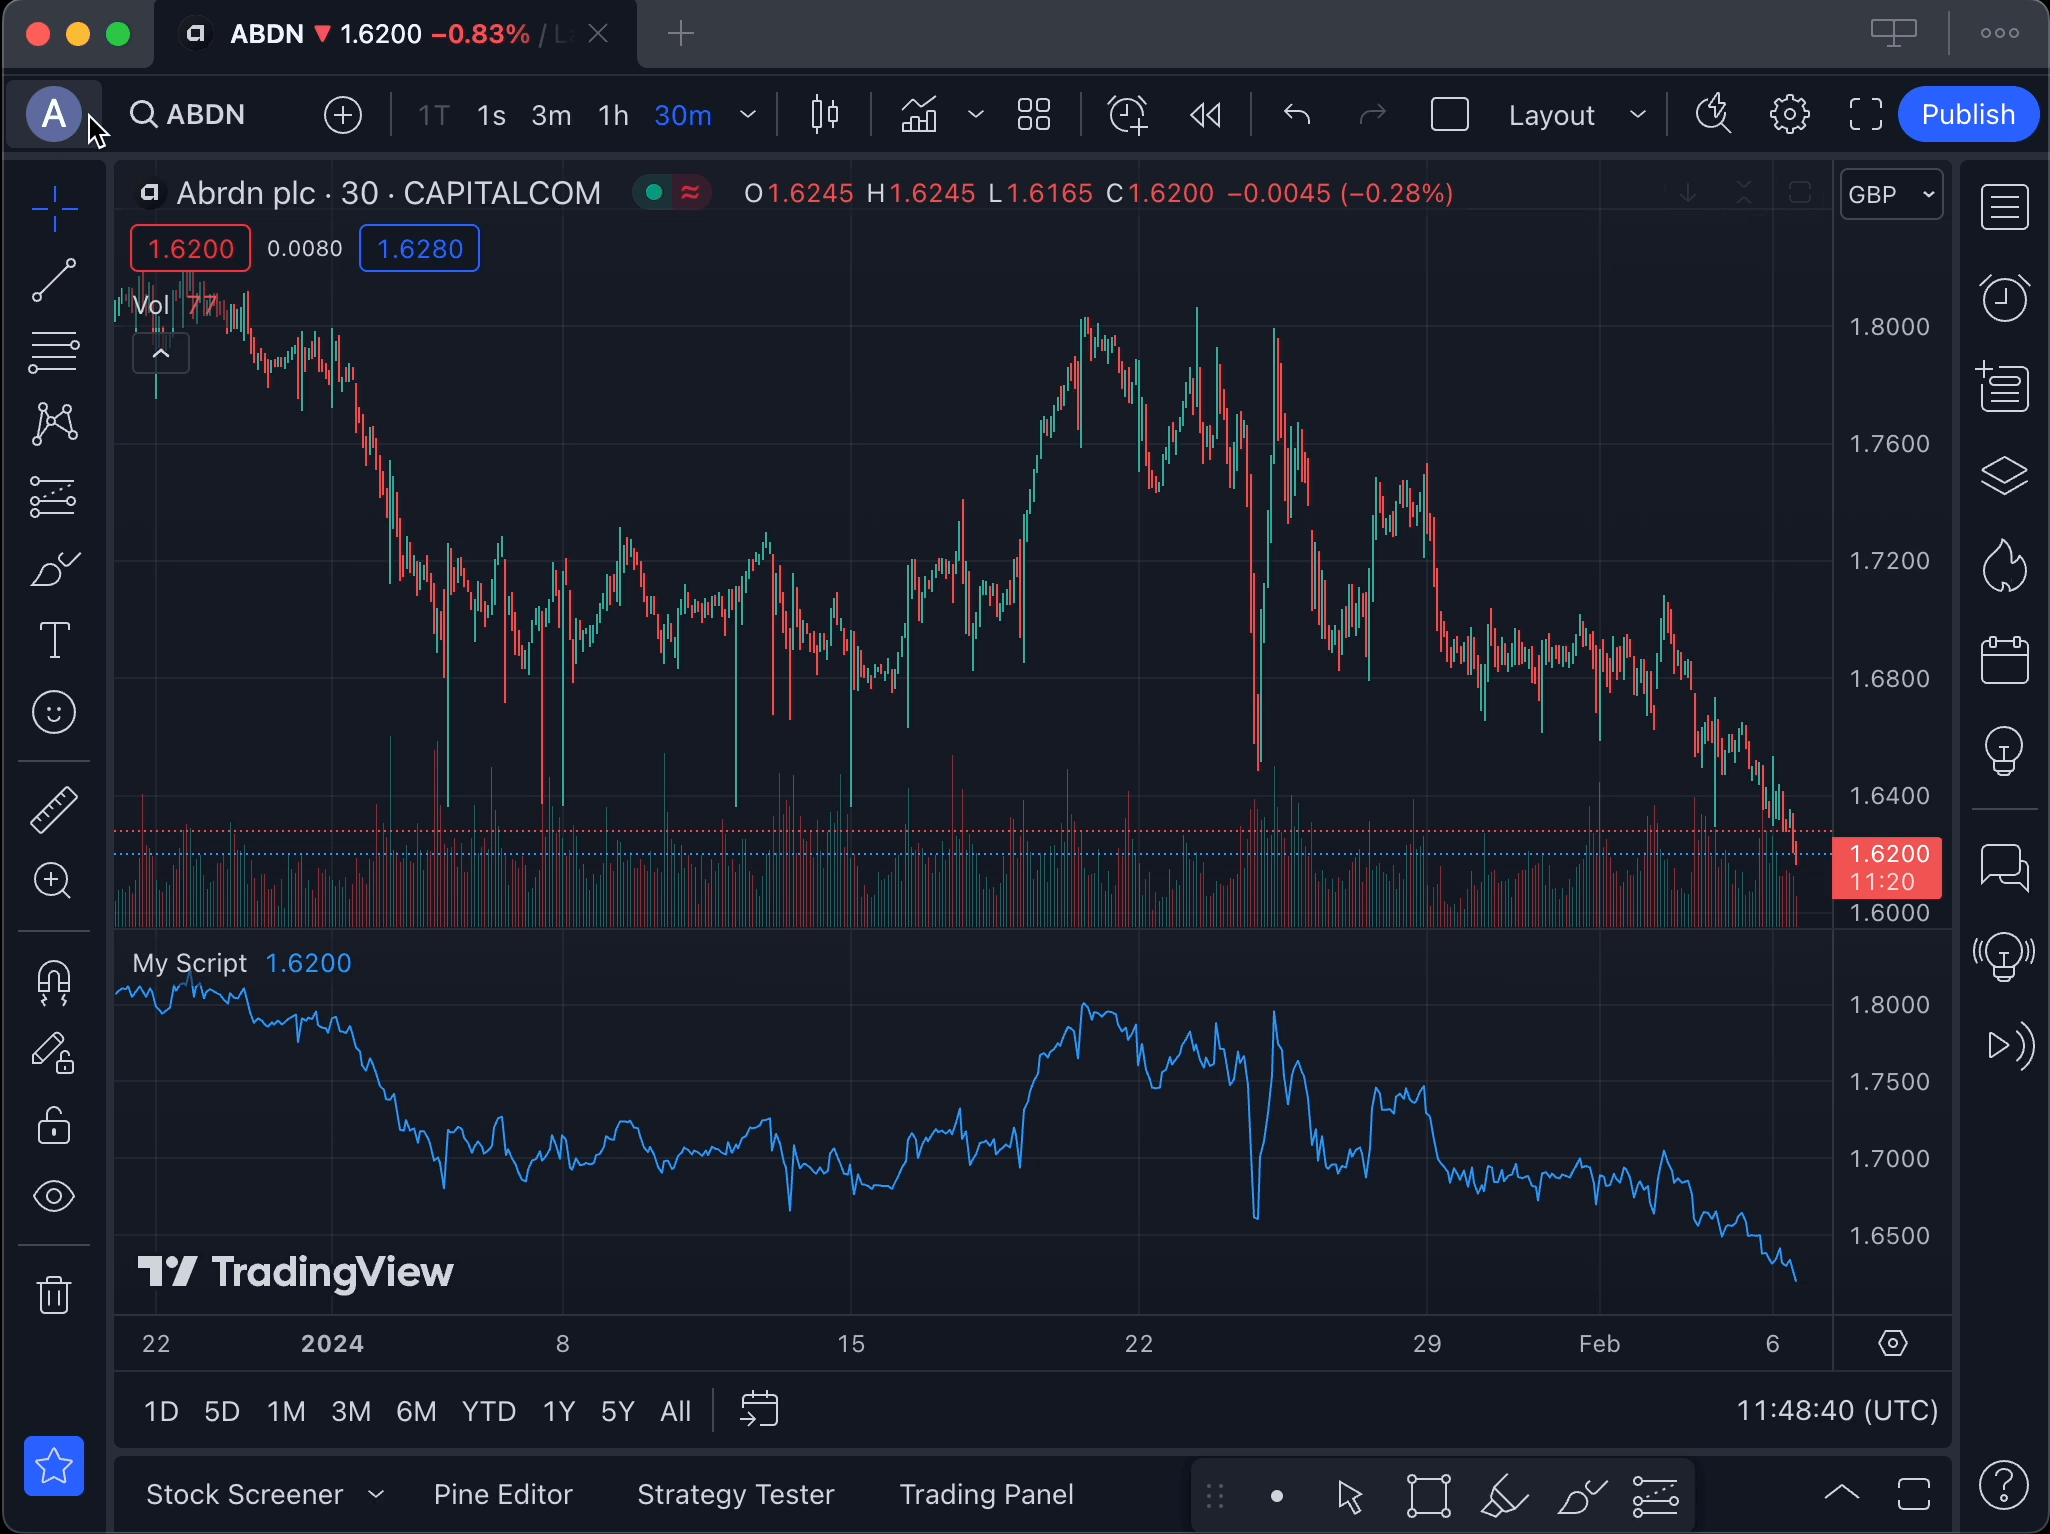Viewport: 2050px width, 1534px height.
Task: Select the text annotation tool
Action: (54, 640)
